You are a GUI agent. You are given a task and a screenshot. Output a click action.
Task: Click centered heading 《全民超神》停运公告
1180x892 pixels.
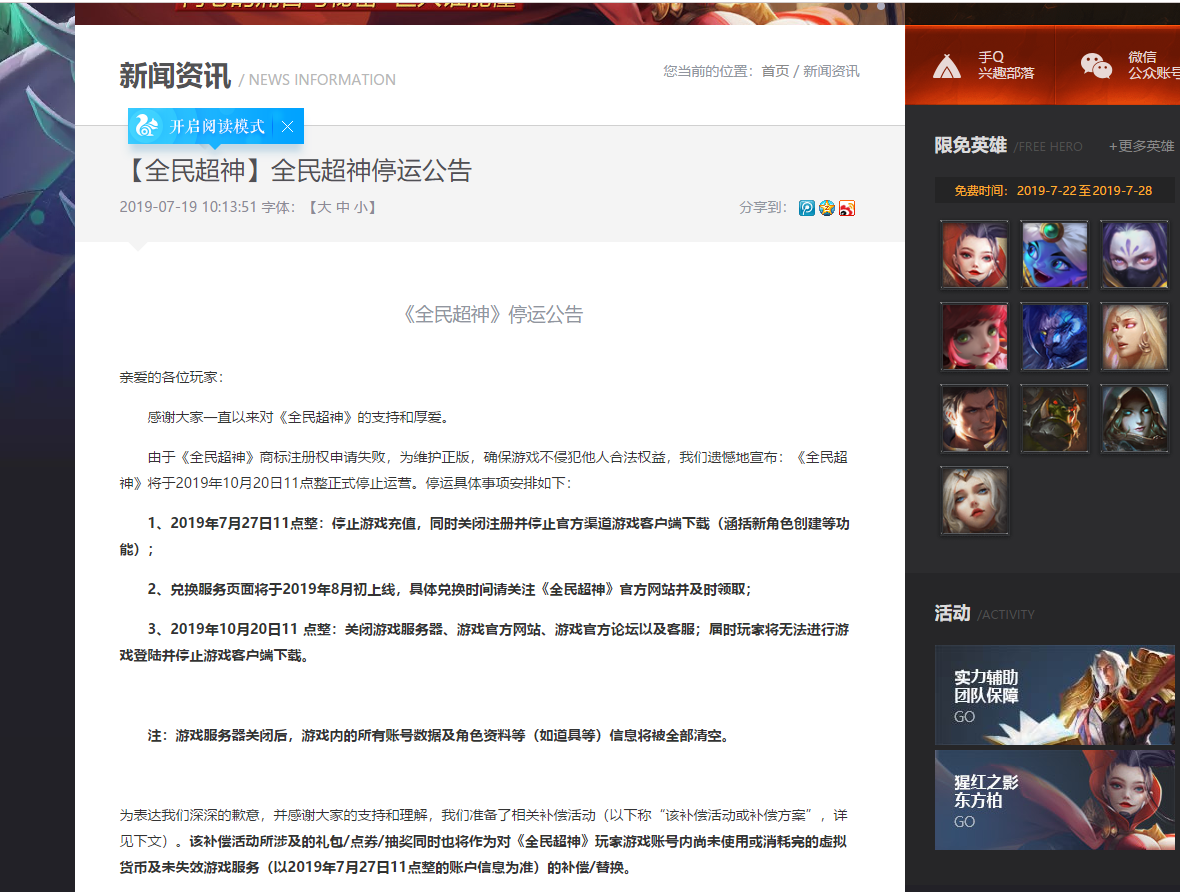[491, 314]
